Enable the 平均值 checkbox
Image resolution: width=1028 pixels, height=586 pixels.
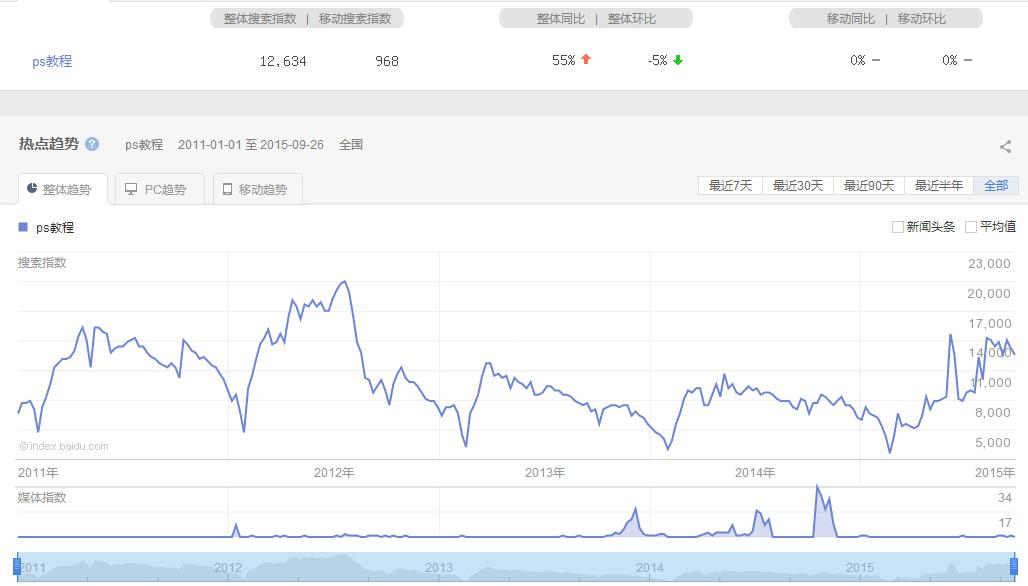[x=971, y=227]
